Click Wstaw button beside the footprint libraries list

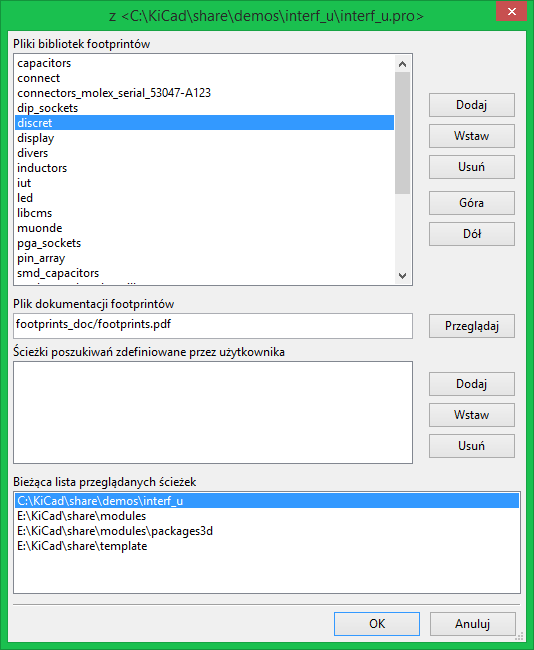click(x=472, y=136)
